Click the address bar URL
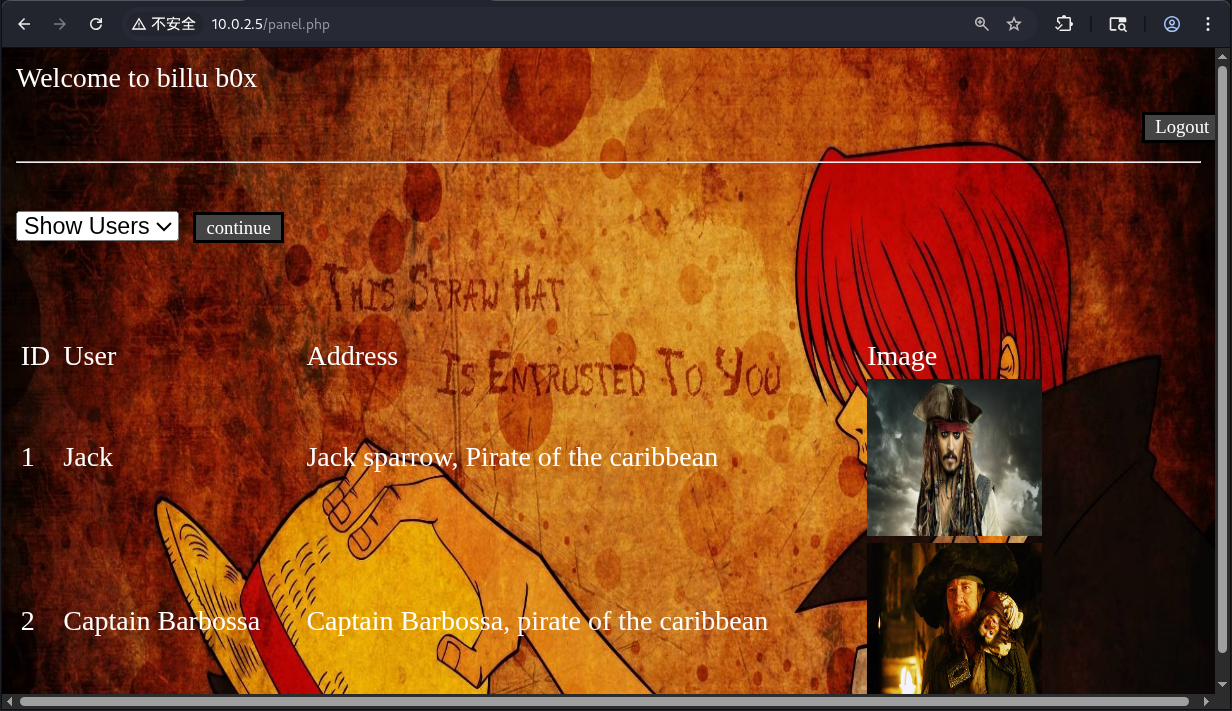Screen dimensions: 1232x711 (270, 24)
